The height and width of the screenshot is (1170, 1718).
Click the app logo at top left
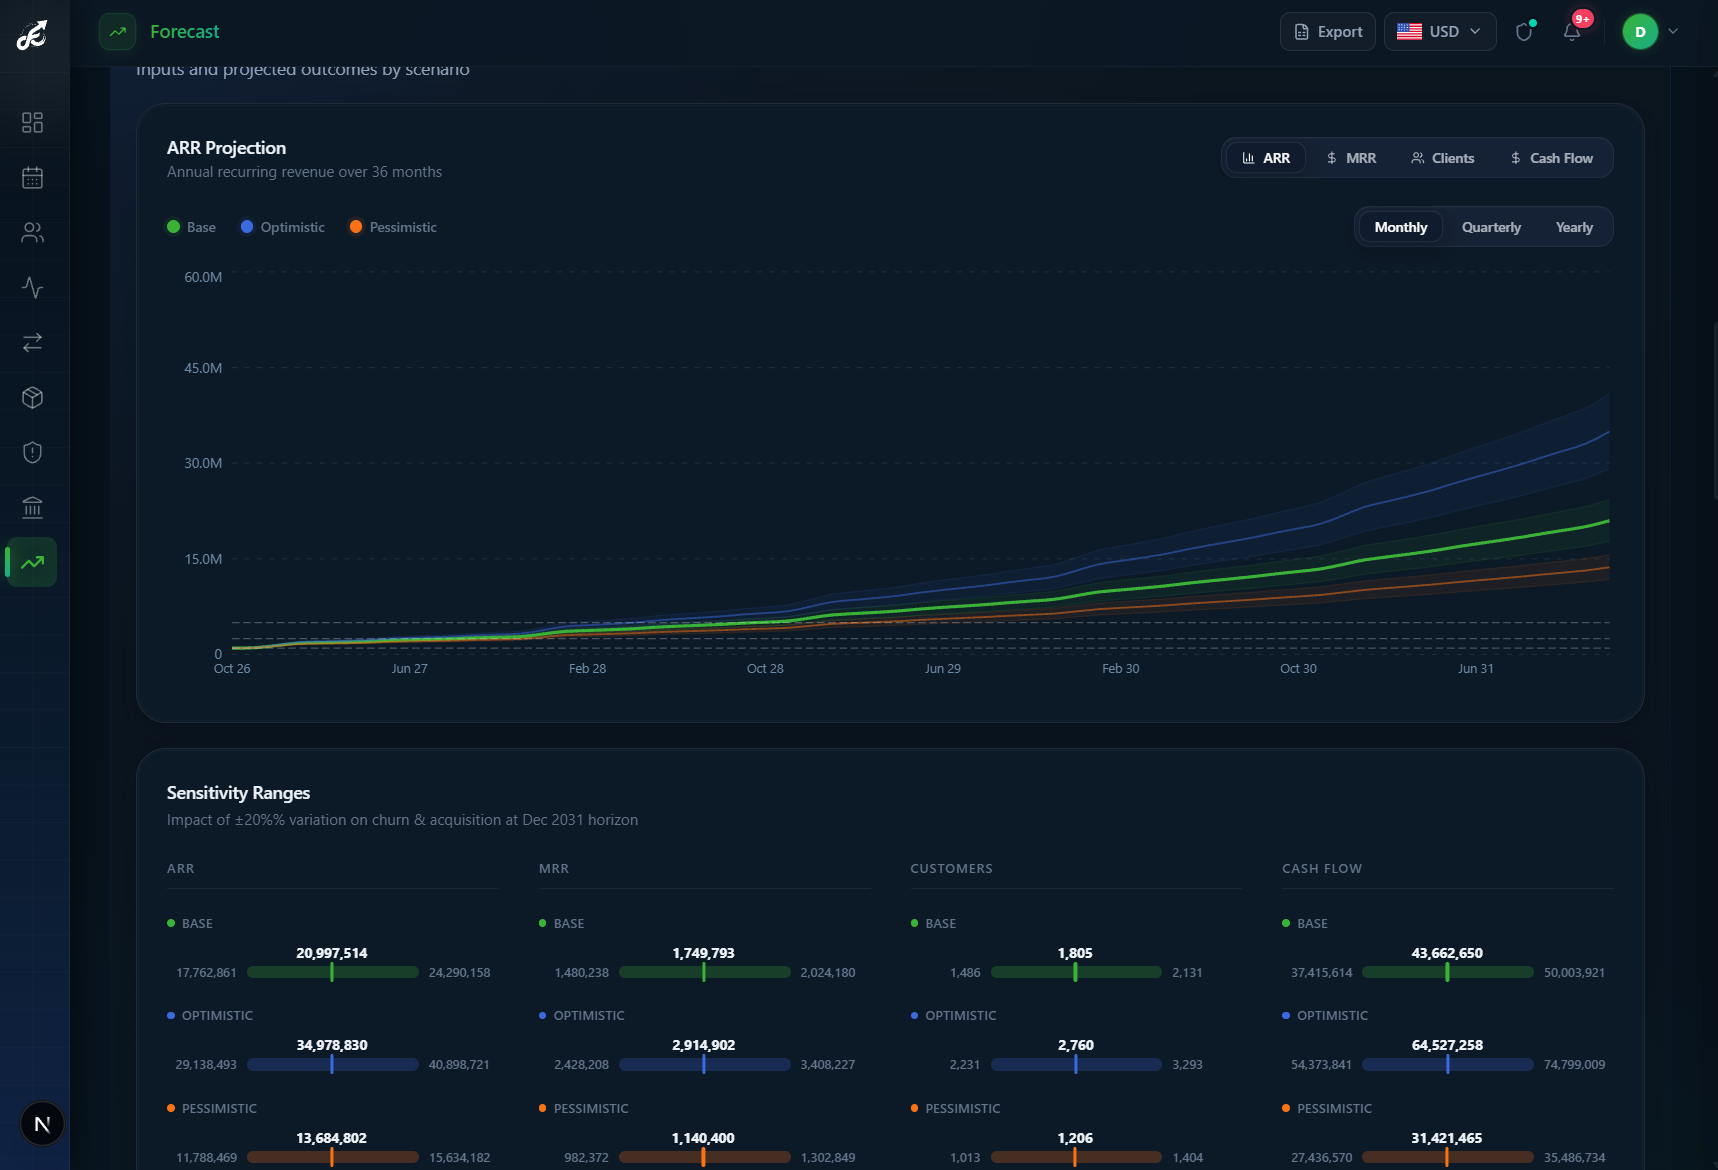(32, 34)
